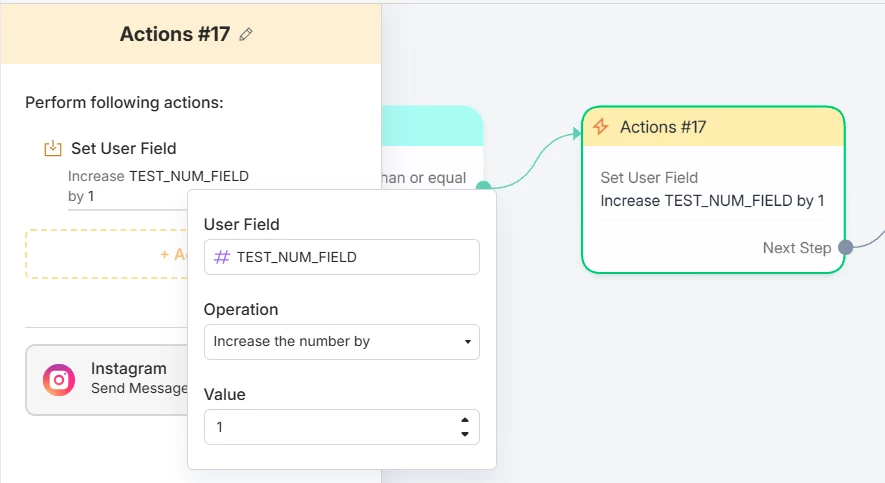Click the Operation dropdown caret arrow
The image size is (885, 483).
[467, 342]
